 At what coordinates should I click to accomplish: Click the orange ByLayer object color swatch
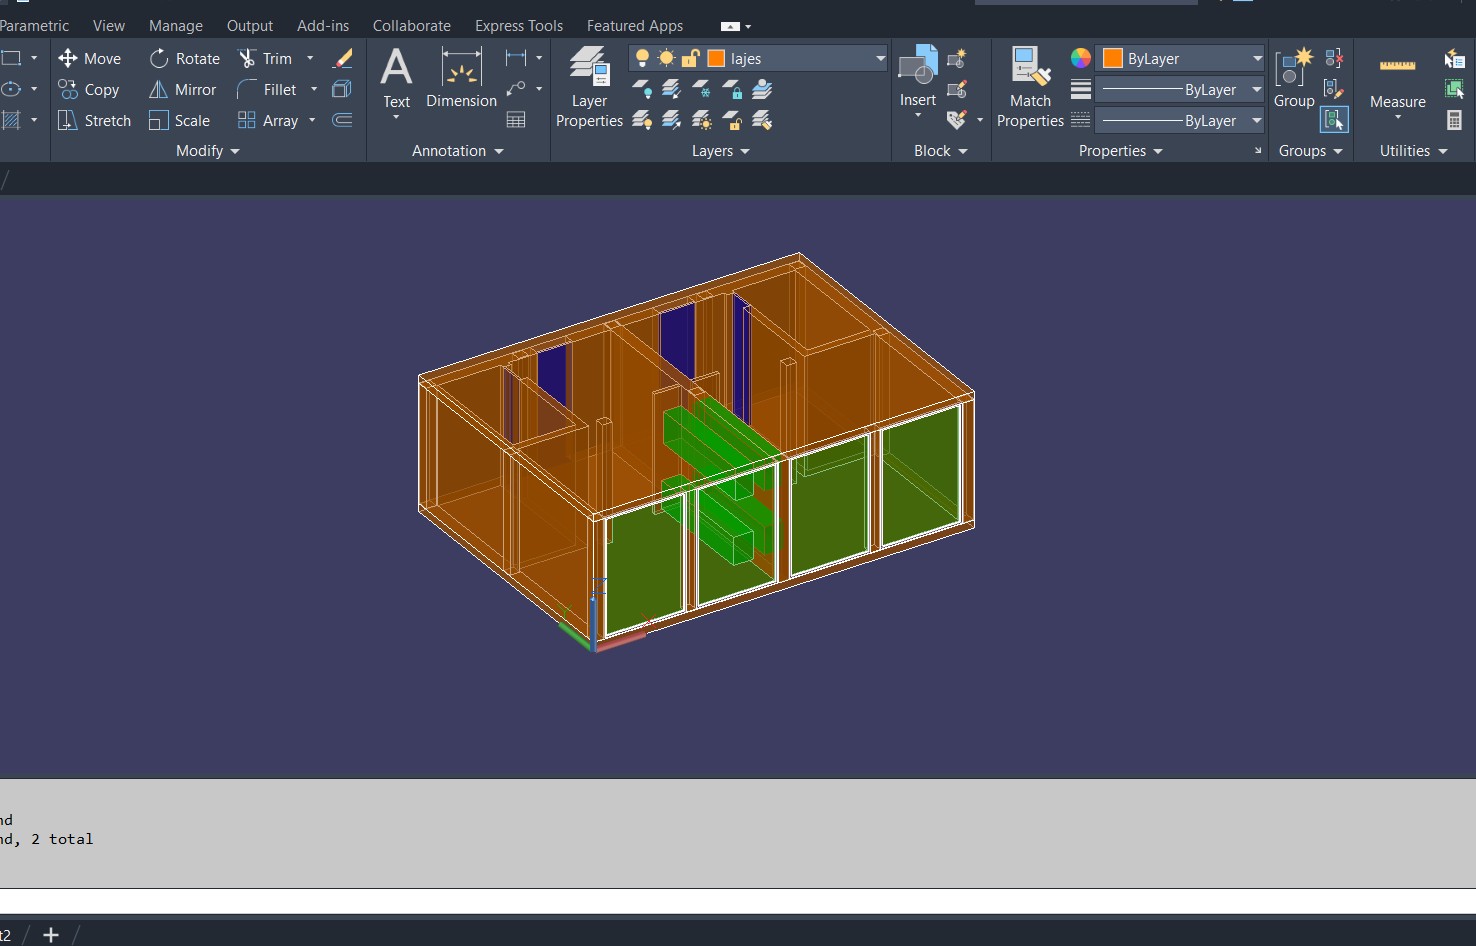point(1112,59)
